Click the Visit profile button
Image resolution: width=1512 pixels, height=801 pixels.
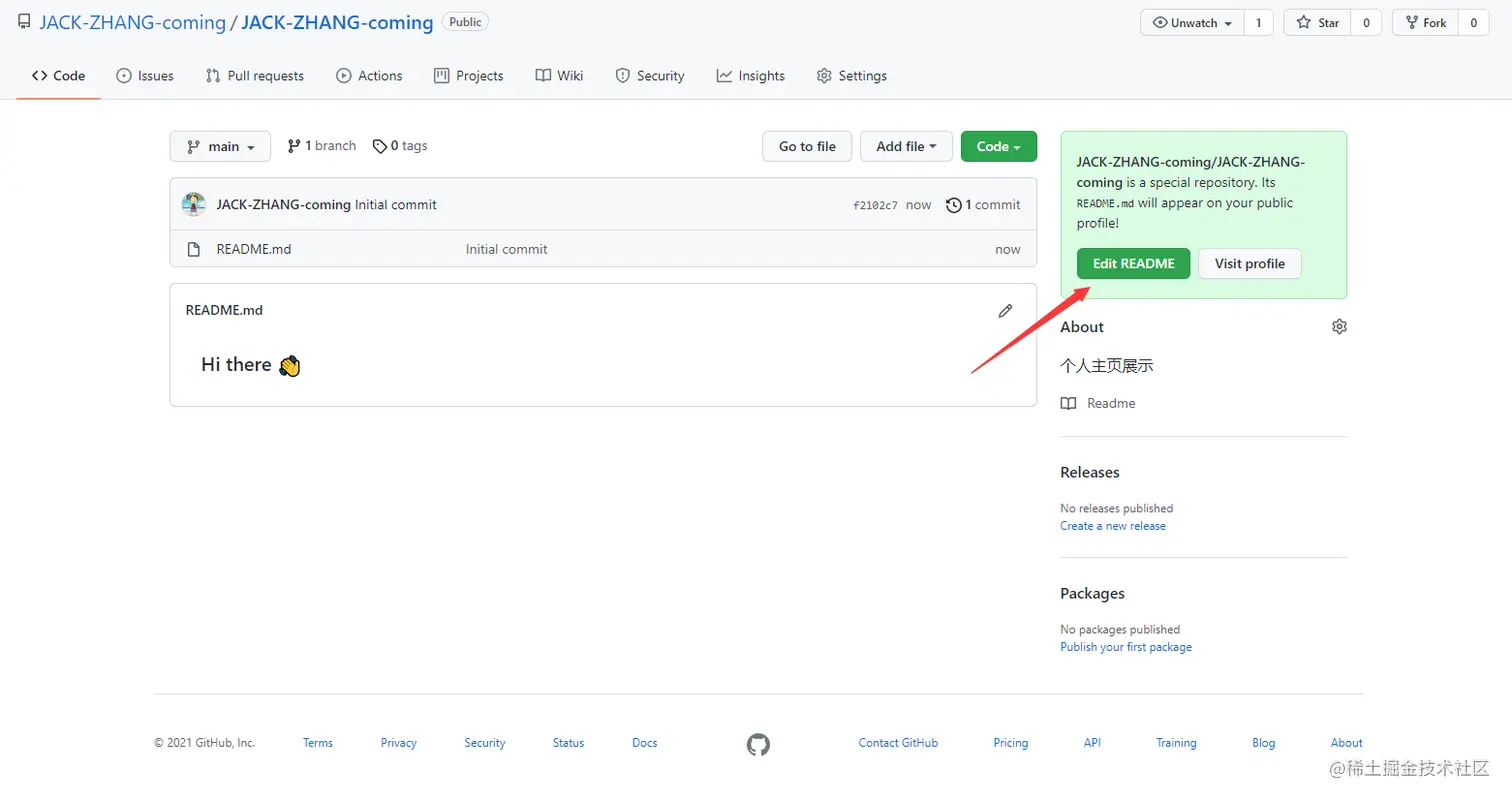coord(1249,264)
